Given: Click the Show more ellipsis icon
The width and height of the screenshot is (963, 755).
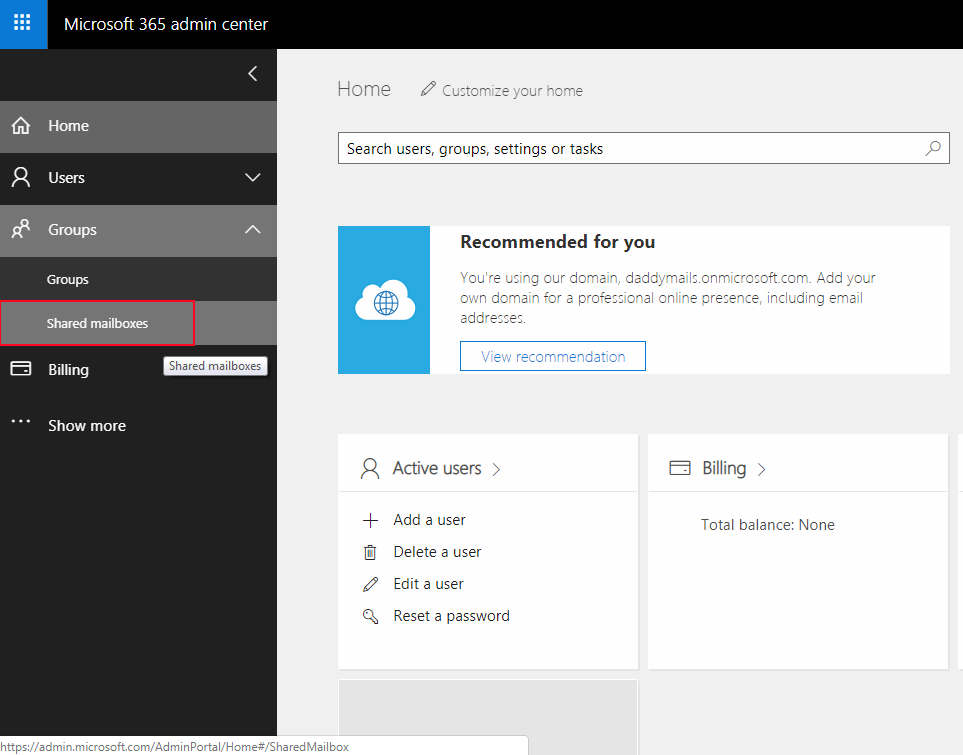Looking at the screenshot, I should [x=21, y=421].
